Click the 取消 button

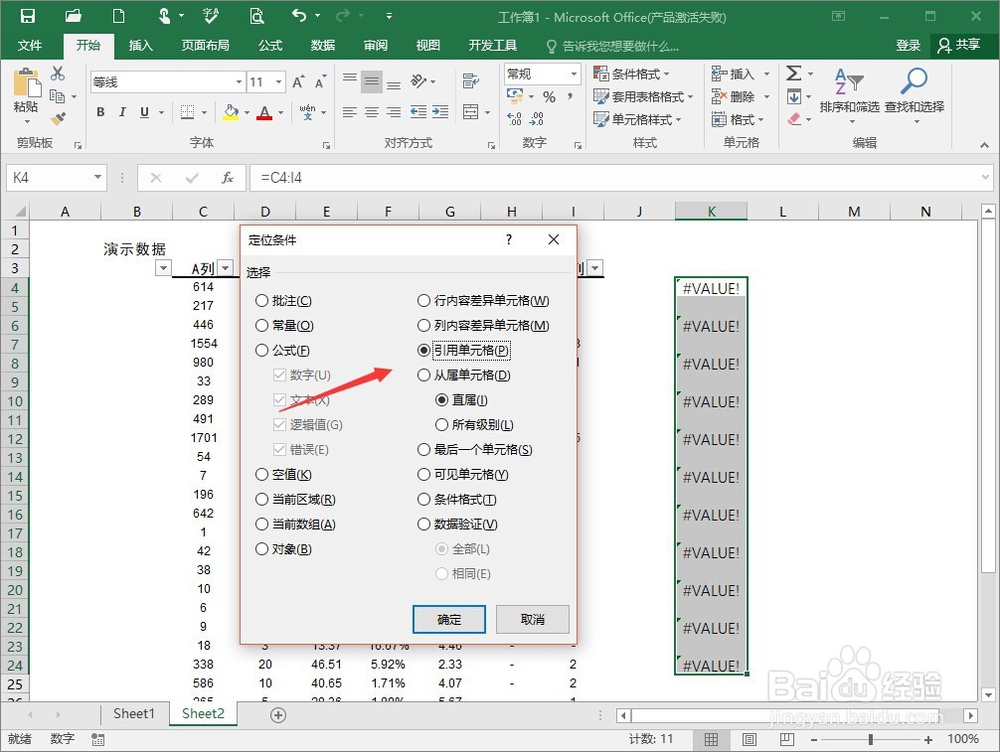[x=532, y=619]
